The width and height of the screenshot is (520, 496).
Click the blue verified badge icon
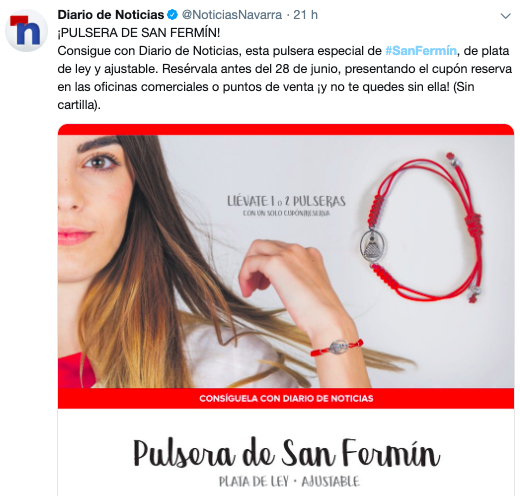pos(172,15)
